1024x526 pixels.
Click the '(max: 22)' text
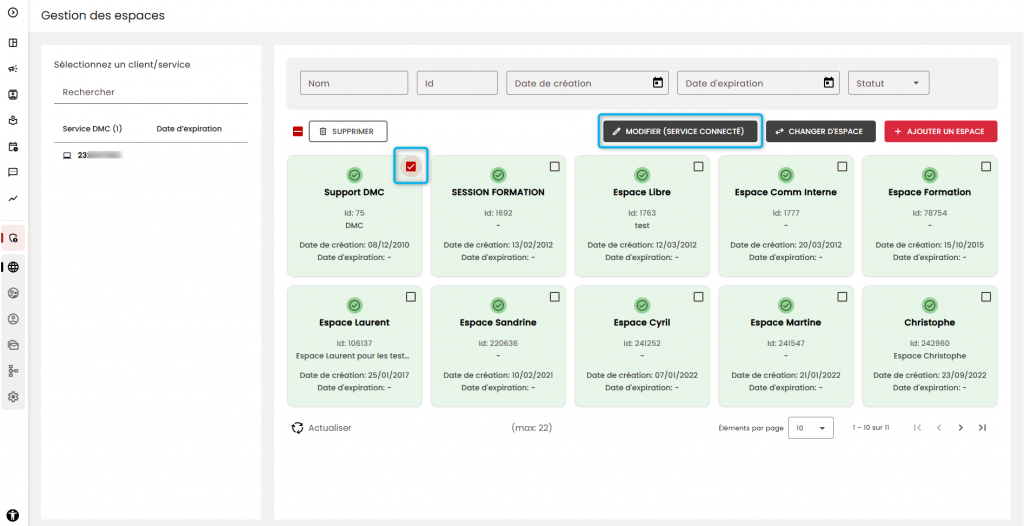pos(532,428)
